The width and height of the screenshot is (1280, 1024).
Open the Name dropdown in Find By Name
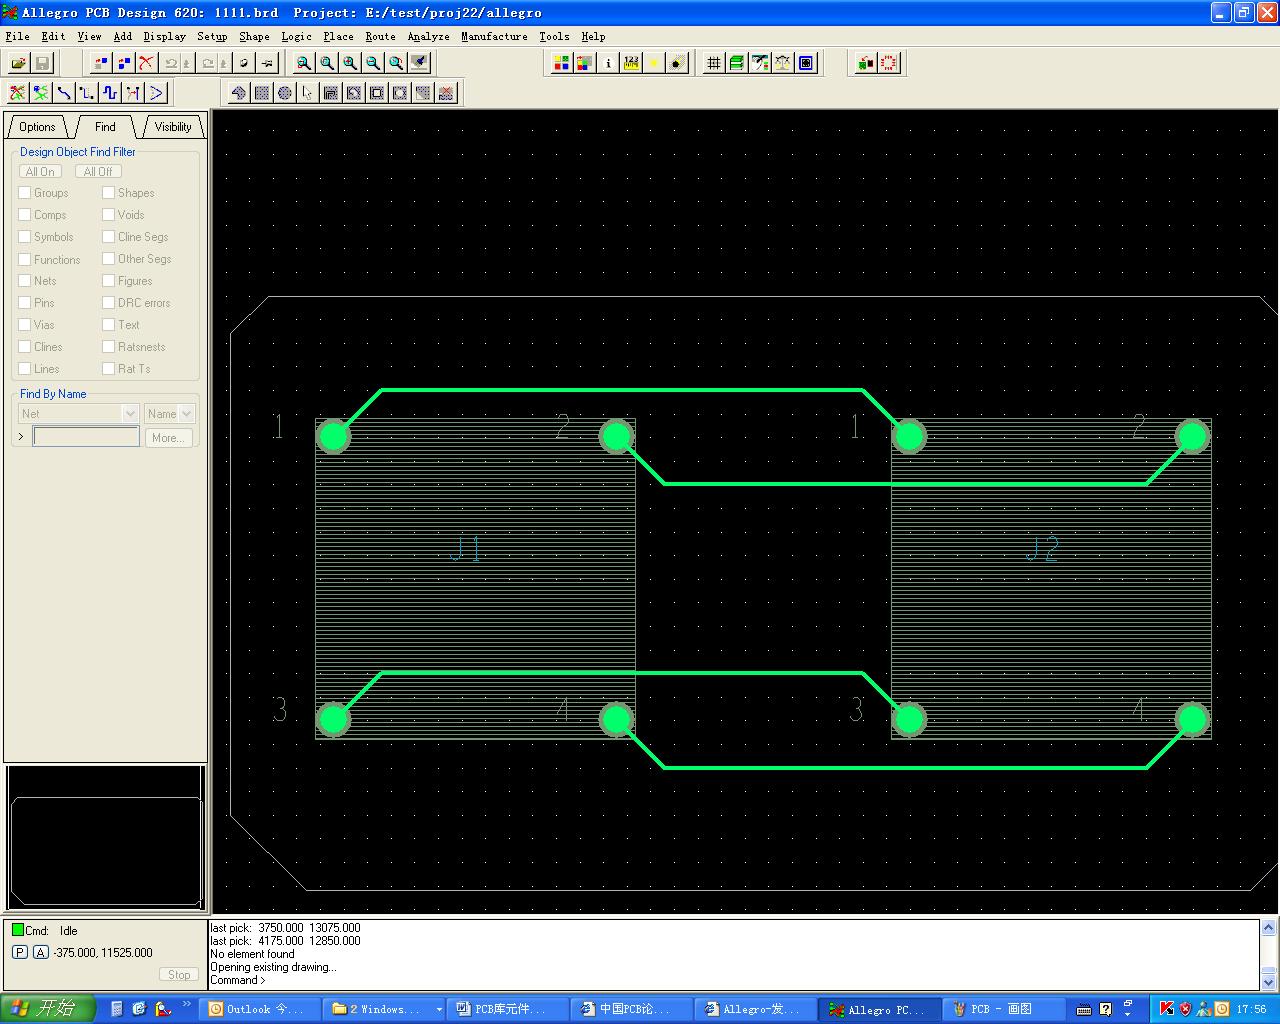coord(186,414)
